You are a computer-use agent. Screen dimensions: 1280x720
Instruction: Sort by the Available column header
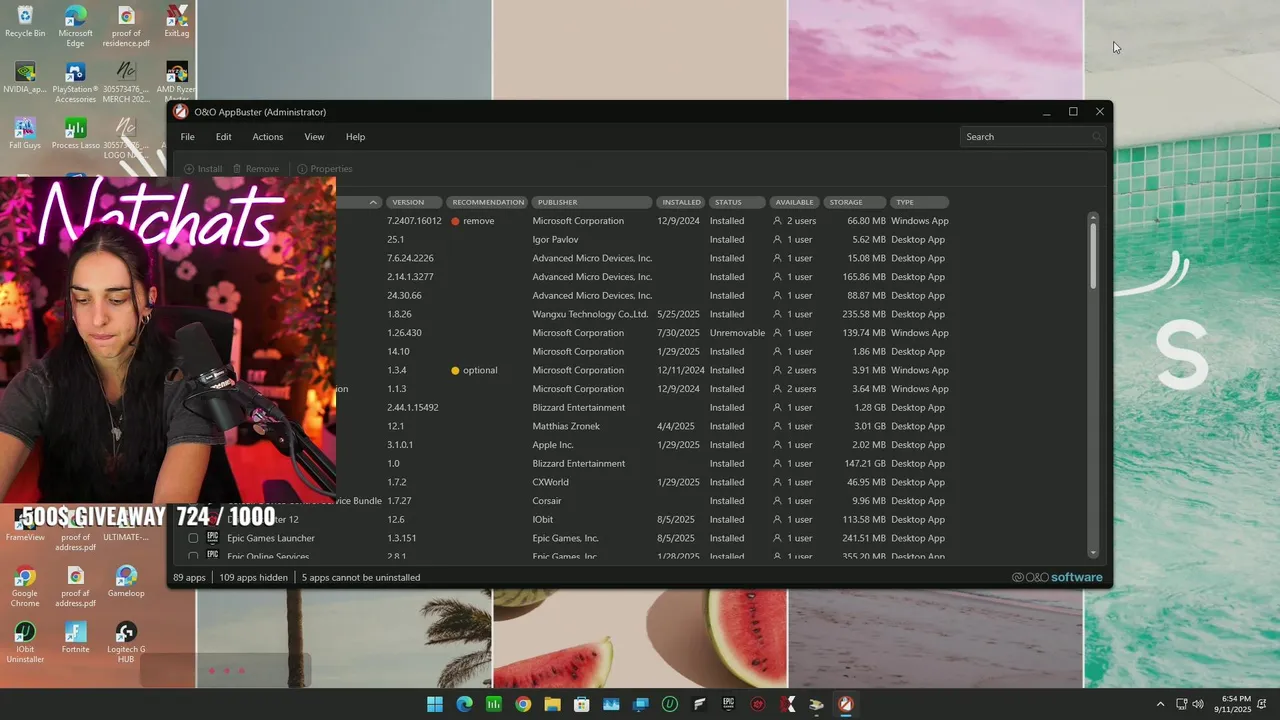795,202
